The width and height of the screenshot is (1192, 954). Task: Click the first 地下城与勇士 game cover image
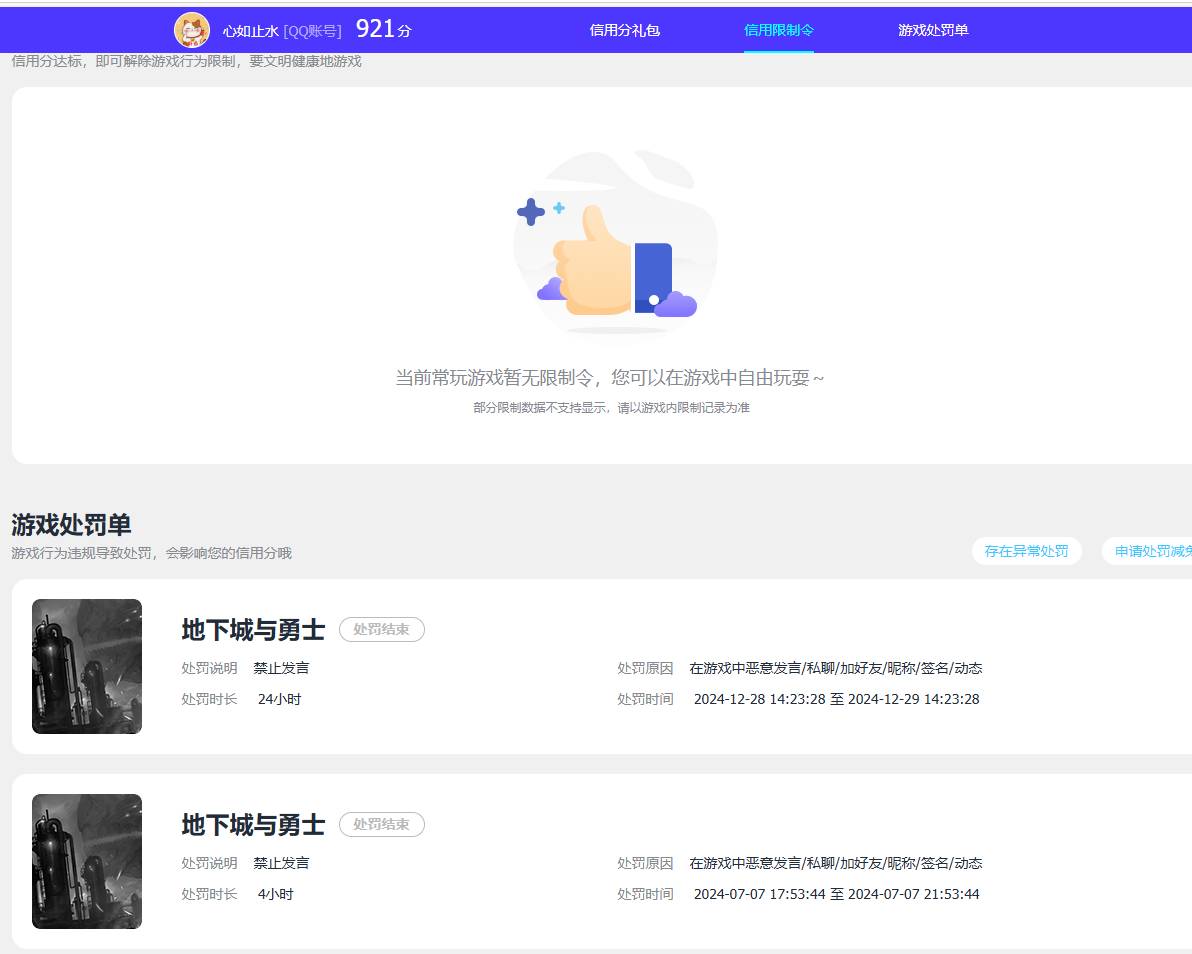click(x=87, y=666)
